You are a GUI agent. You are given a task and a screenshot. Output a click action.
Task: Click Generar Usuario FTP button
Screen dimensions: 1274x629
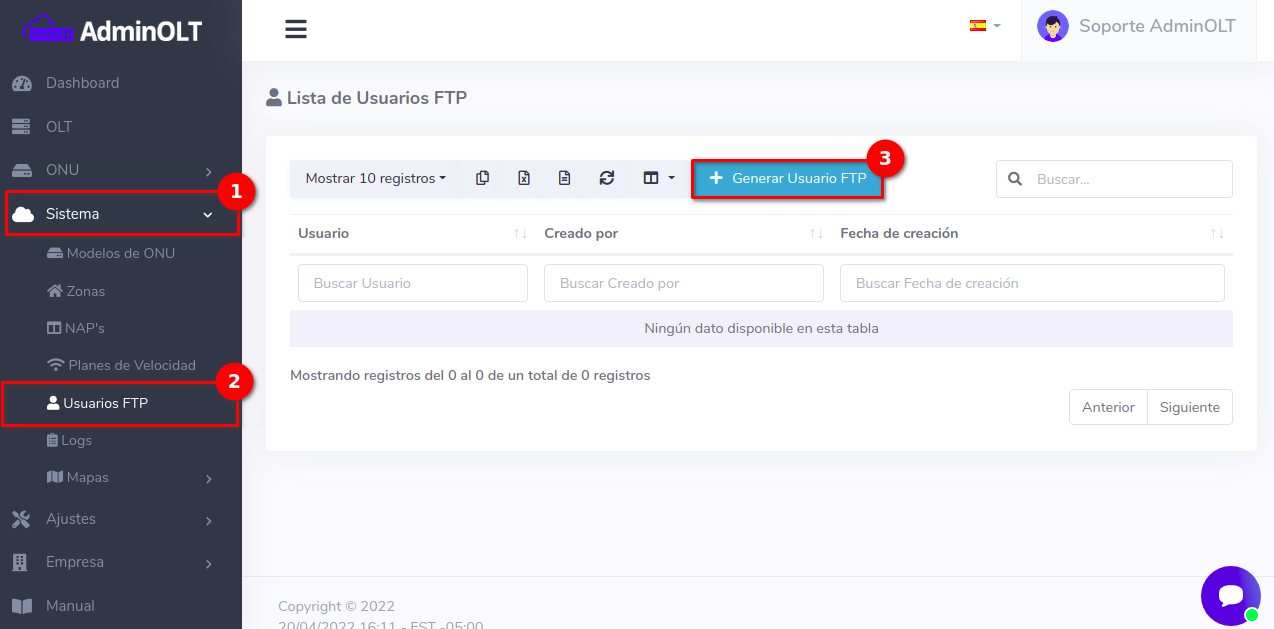(787, 178)
